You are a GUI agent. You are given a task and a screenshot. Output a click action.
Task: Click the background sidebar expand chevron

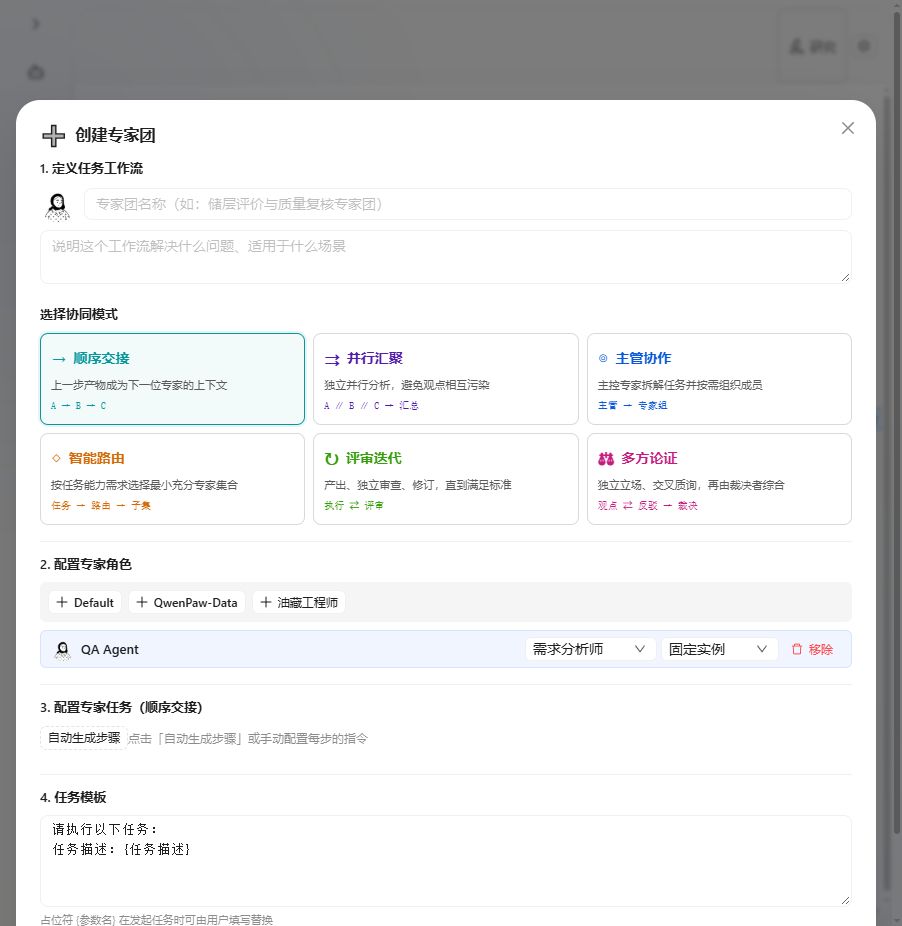(36, 24)
